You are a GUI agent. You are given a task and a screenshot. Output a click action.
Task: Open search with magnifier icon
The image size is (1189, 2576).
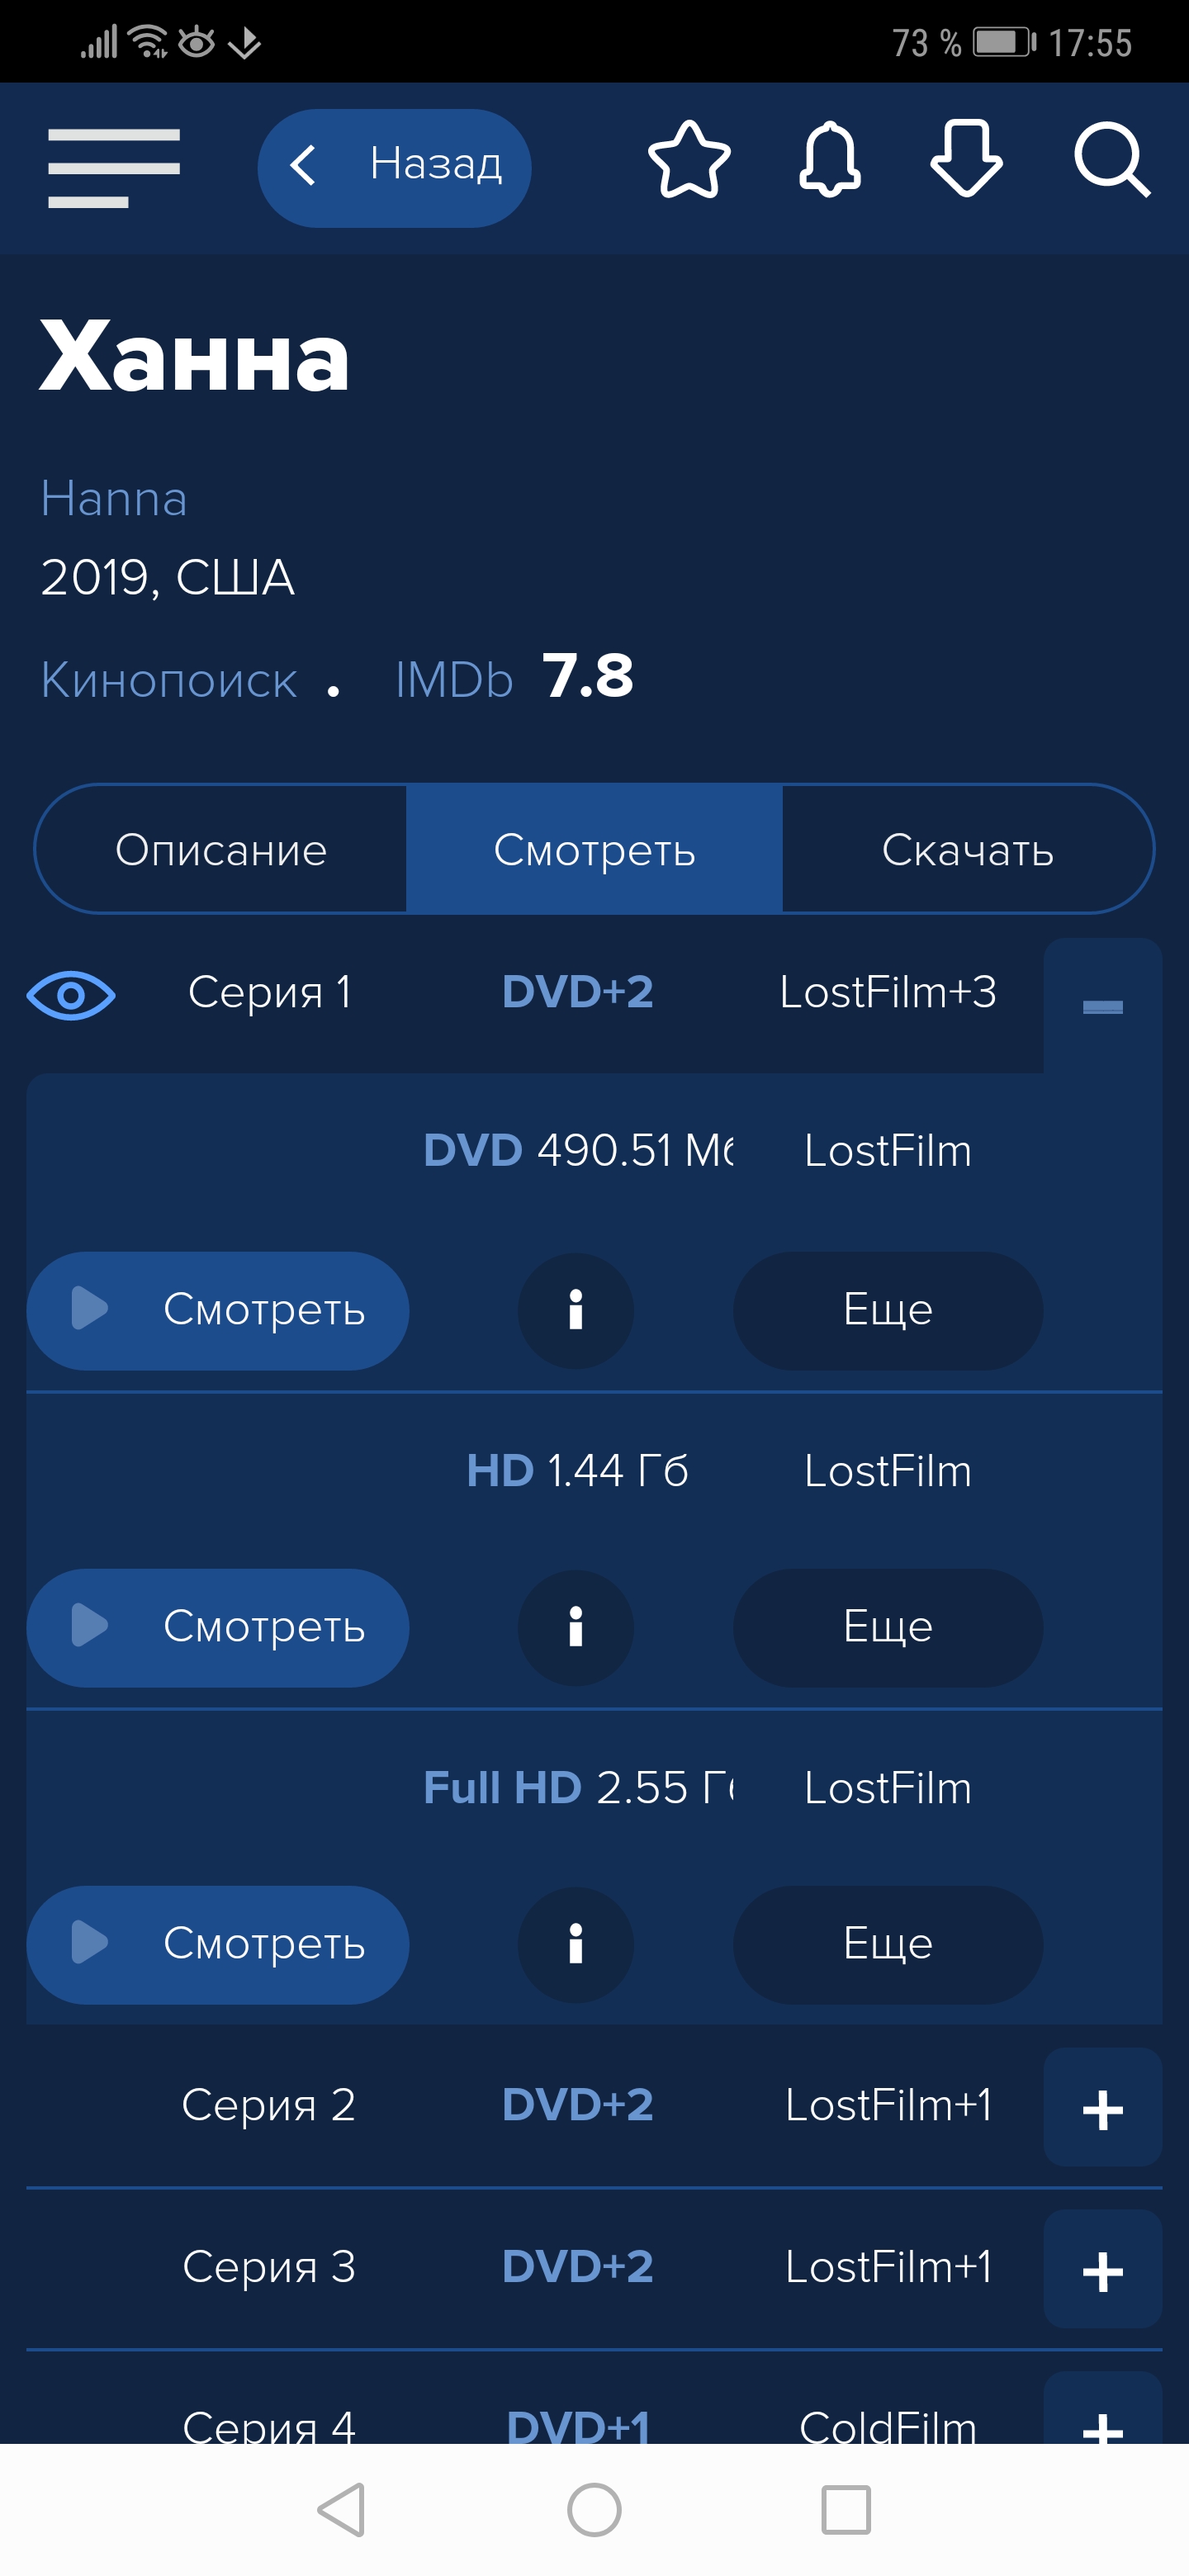tap(1111, 160)
